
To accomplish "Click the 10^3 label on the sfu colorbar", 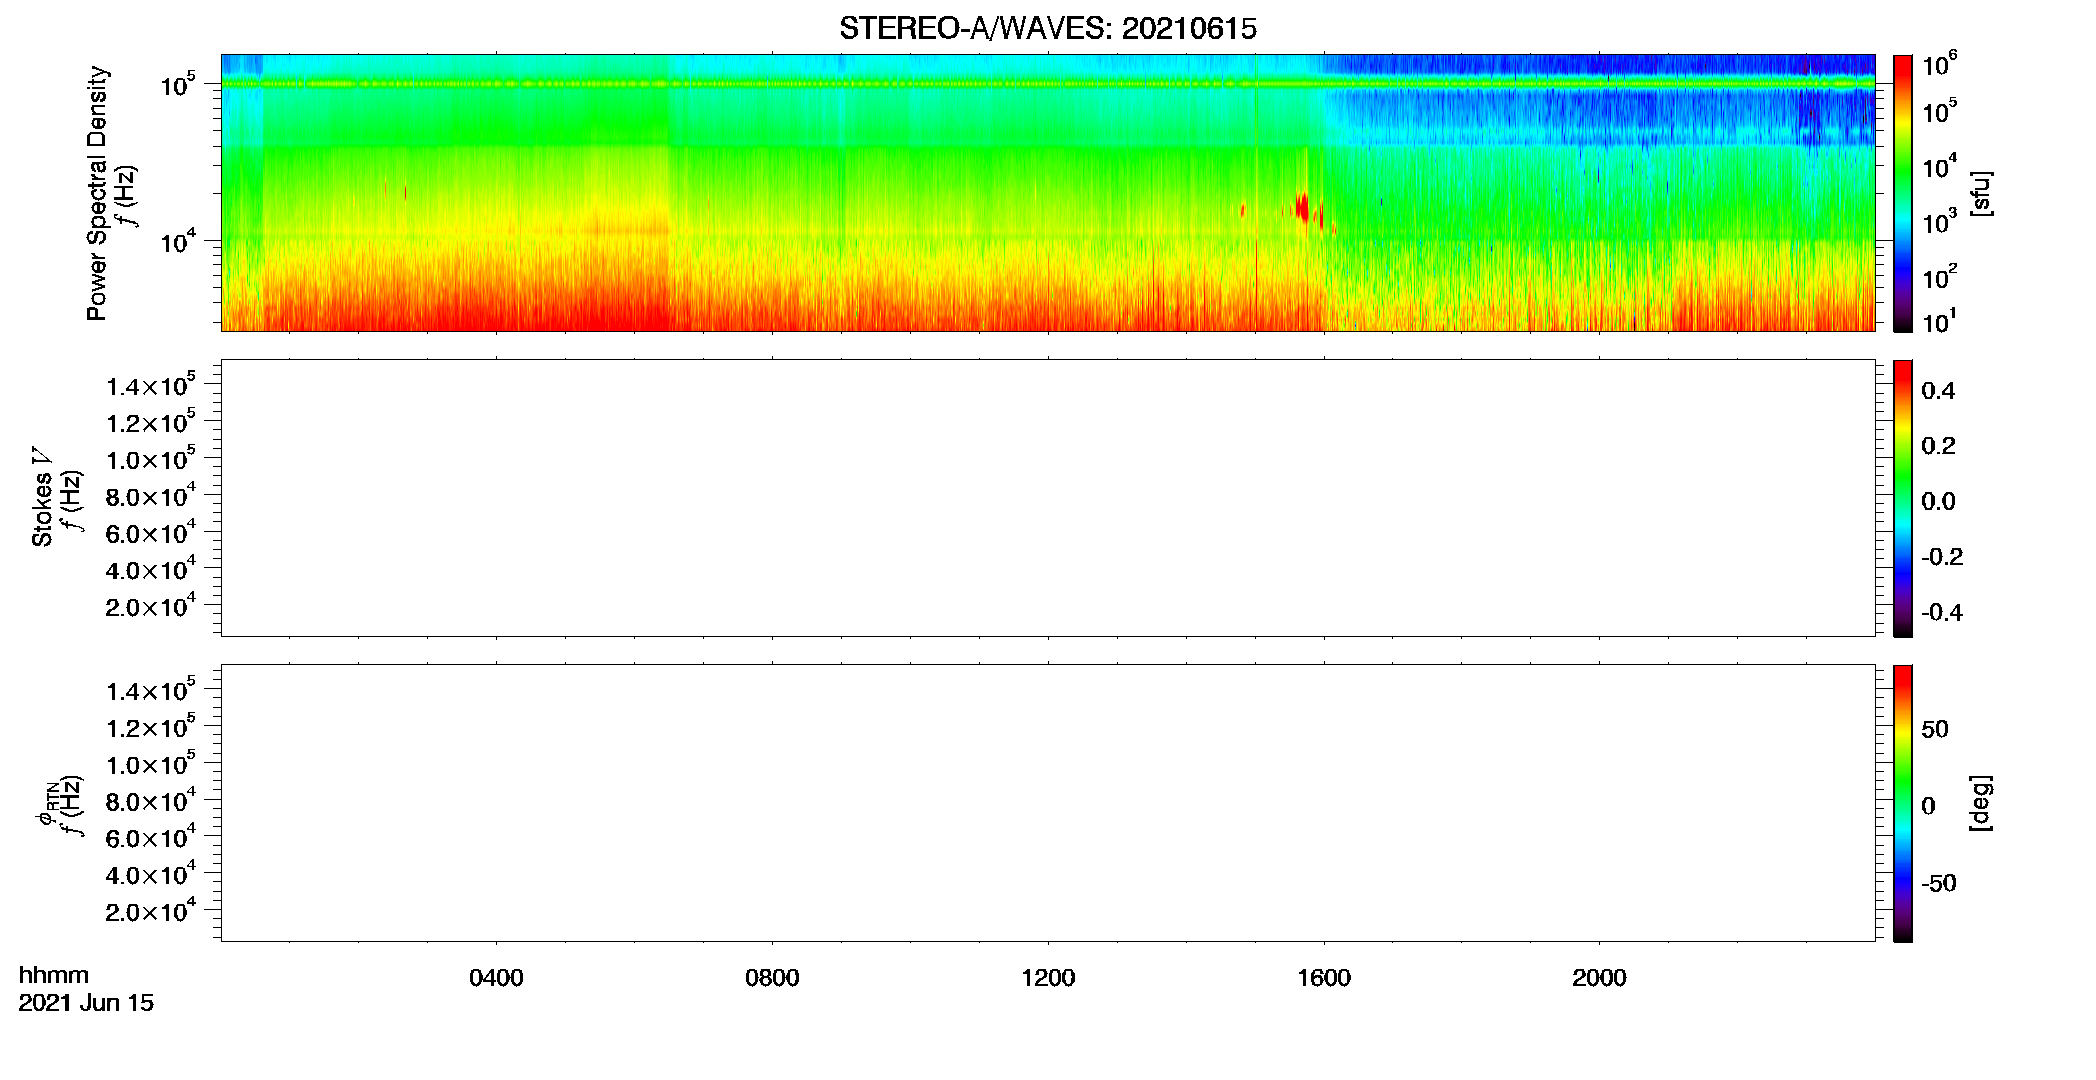I will (1940, 222).
